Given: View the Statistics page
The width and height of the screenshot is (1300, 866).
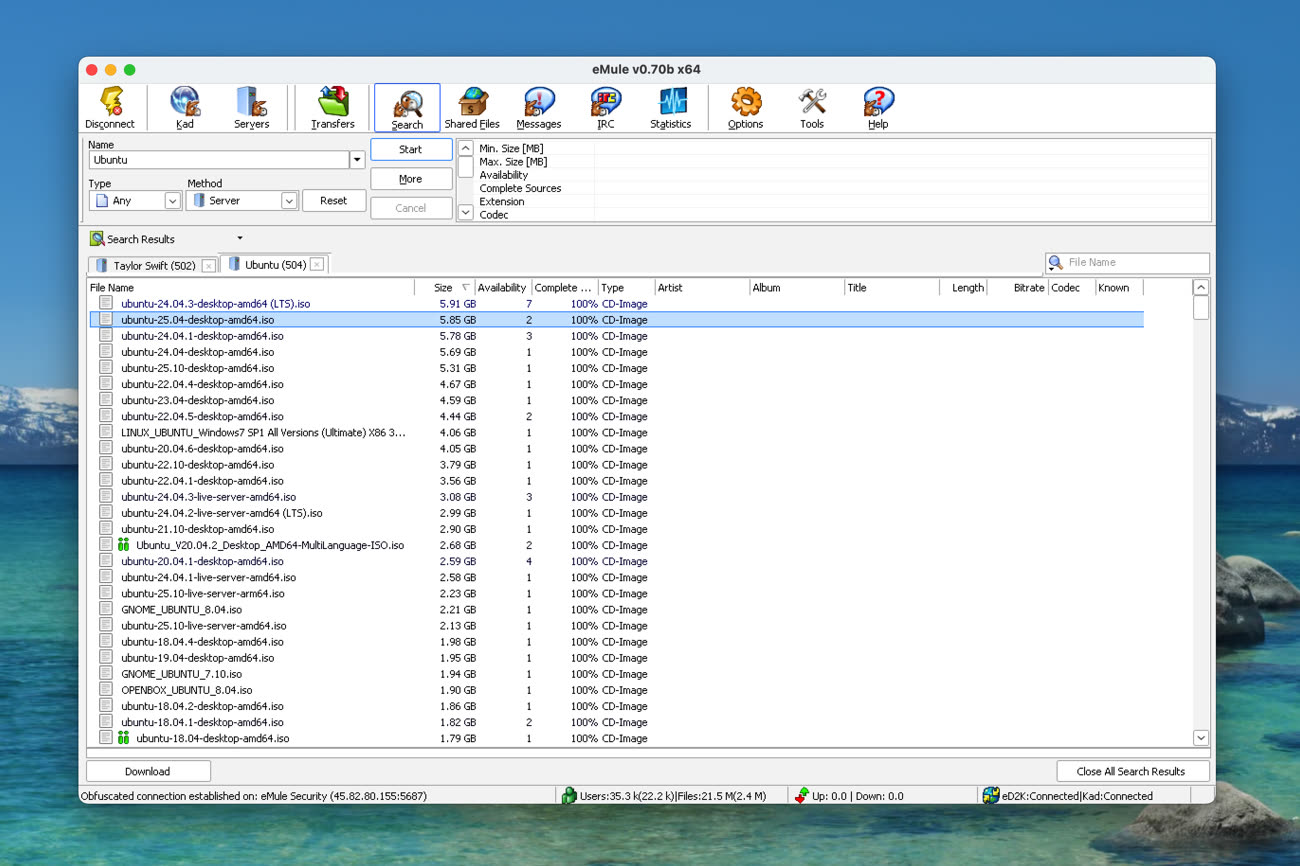Looking at the screenshot, I should point(670,108).
